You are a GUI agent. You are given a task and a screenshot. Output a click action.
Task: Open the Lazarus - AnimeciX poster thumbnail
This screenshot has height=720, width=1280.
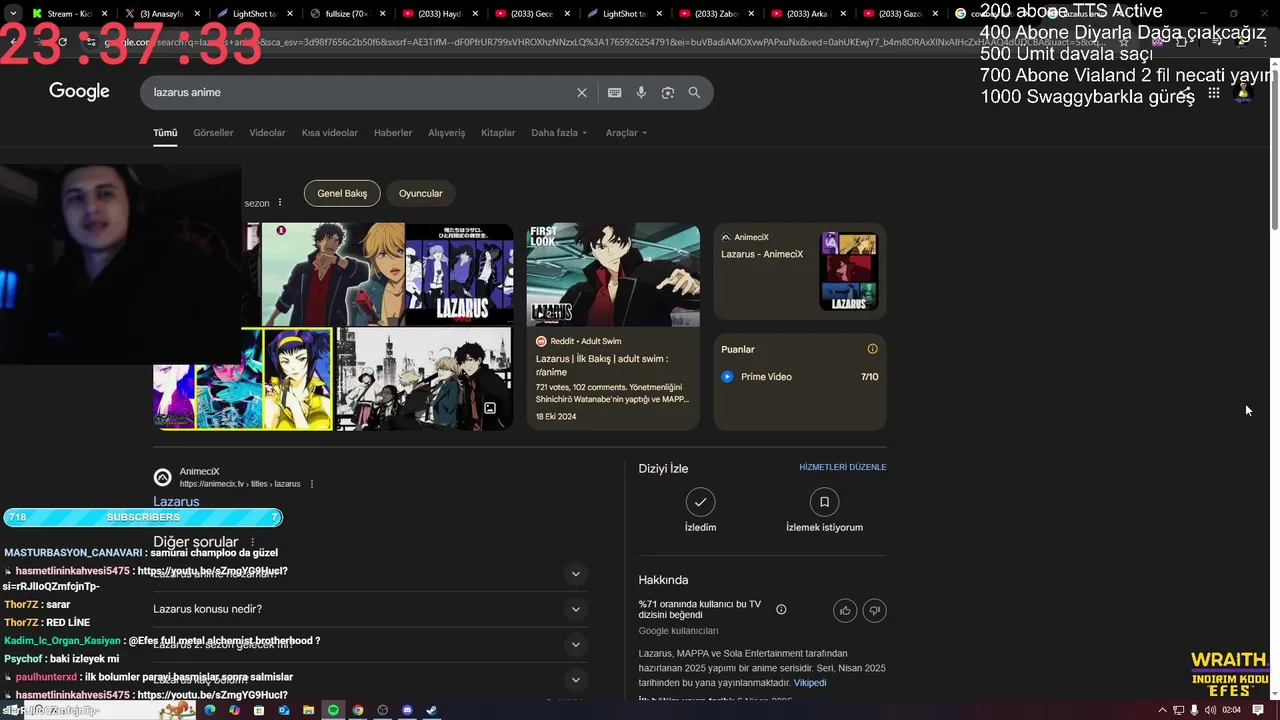[x=849, y=271]
